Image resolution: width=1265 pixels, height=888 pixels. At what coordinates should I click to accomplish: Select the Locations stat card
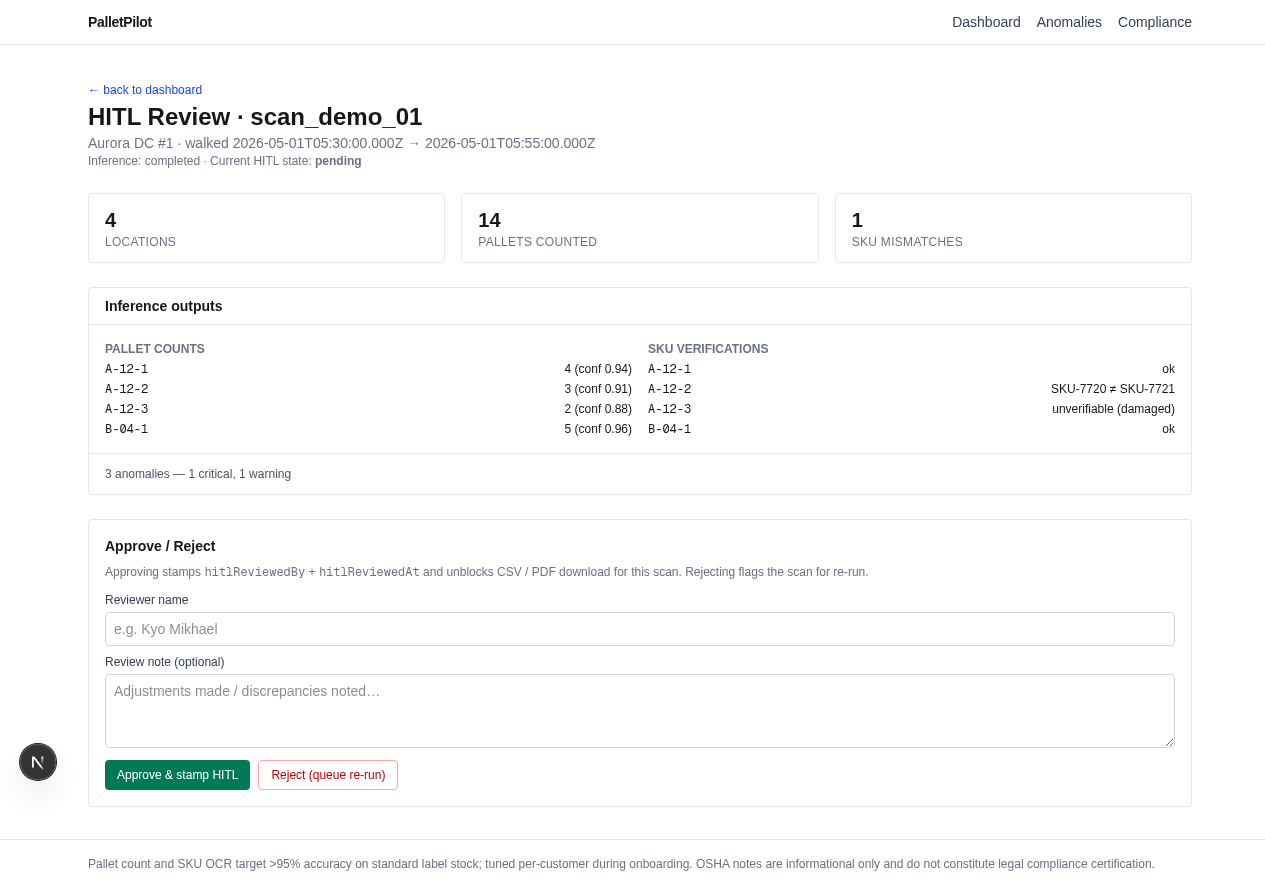[266, 228]
